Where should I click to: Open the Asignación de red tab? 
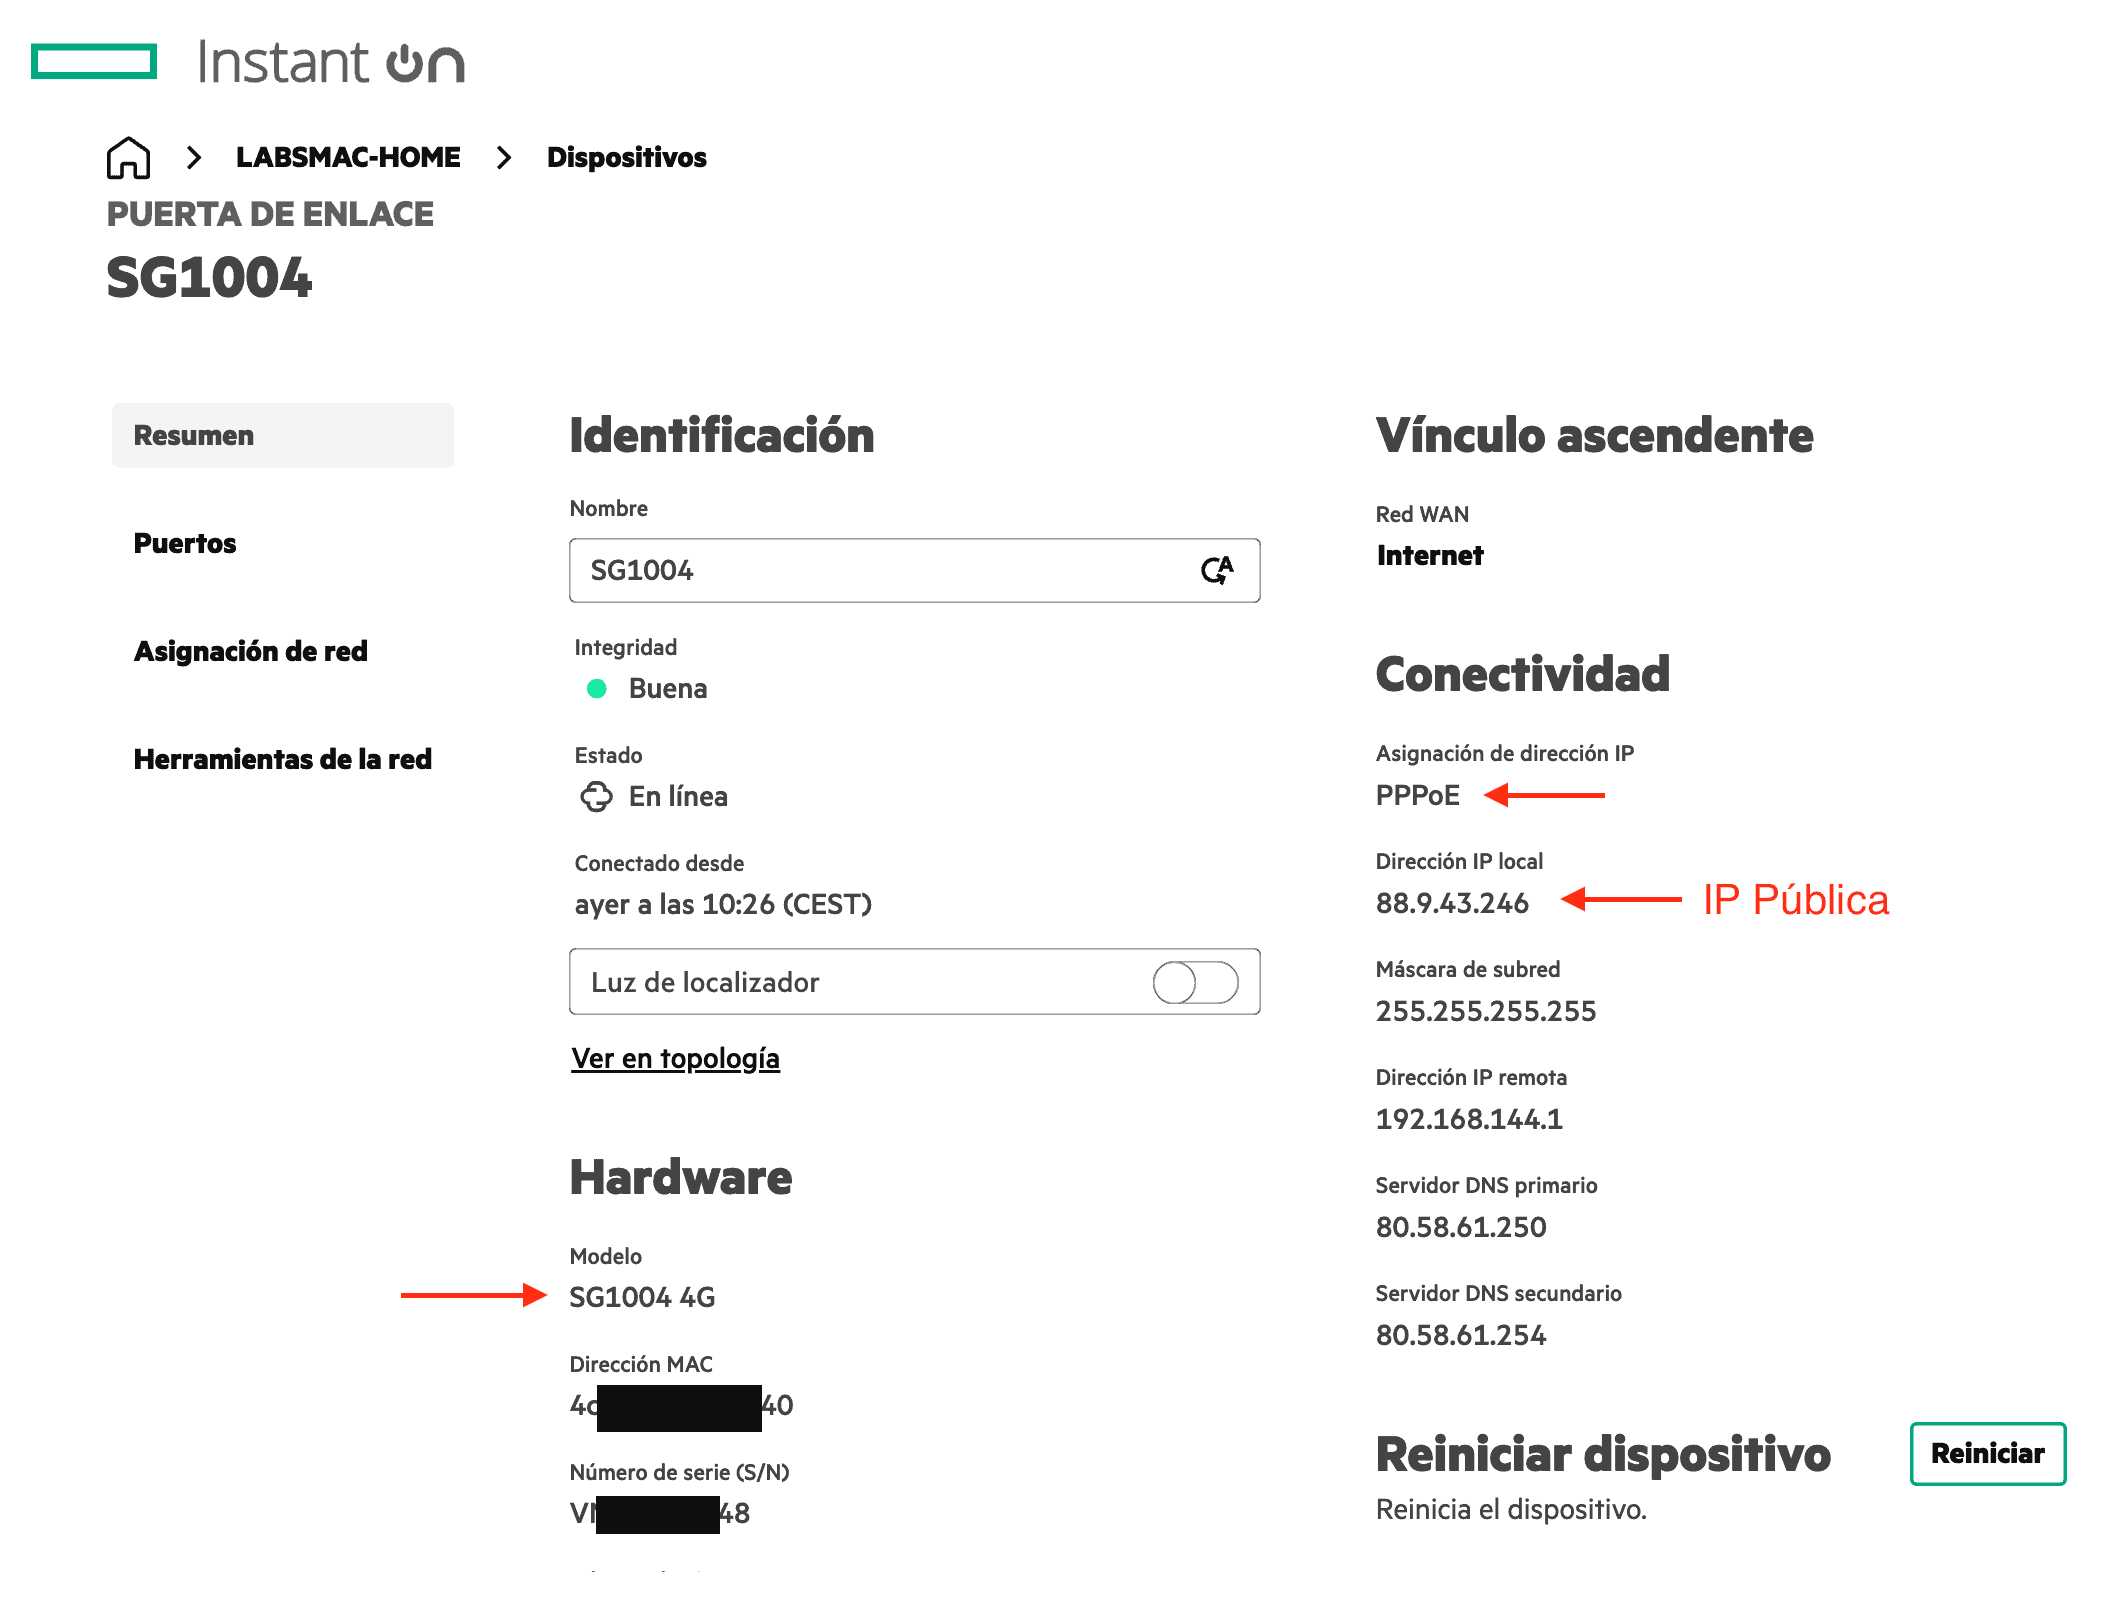(x=251, y=652)
